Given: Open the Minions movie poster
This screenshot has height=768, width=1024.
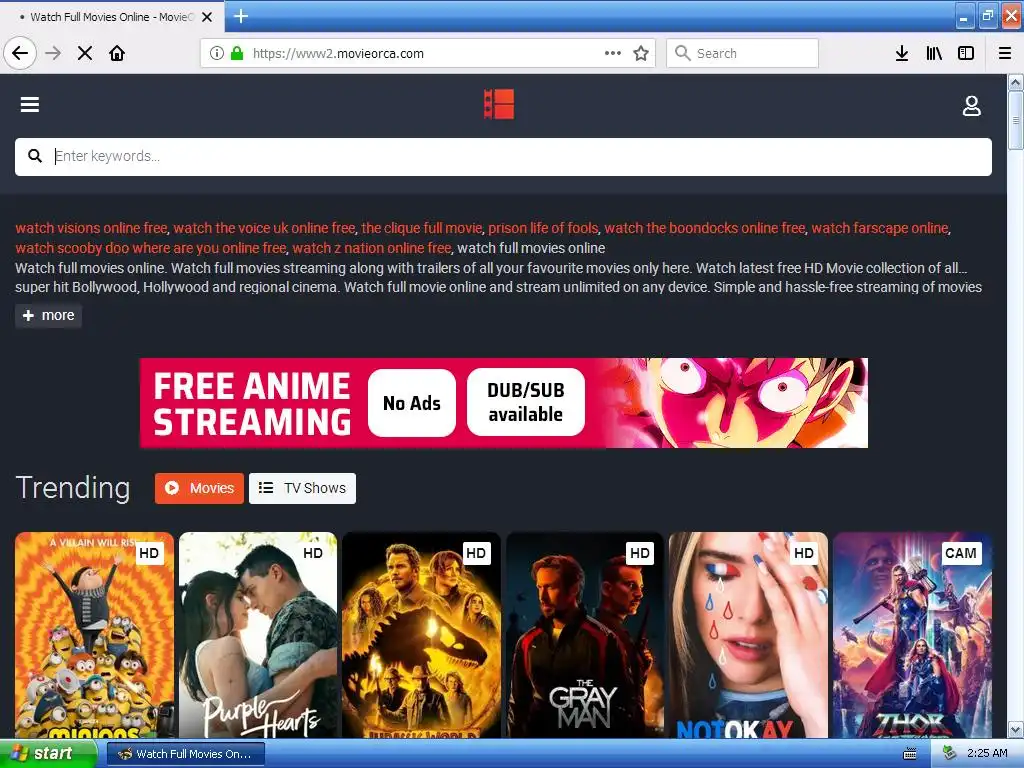Looking at the screenshot, I should [95, 635].
